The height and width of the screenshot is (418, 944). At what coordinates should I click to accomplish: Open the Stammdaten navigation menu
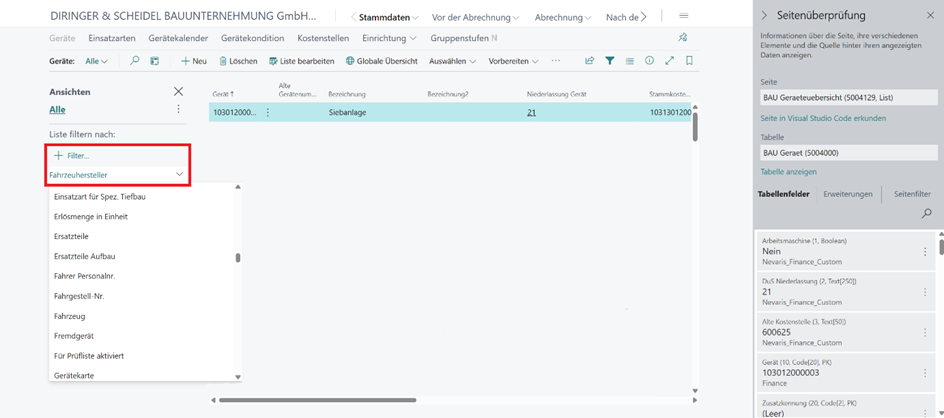385,17
